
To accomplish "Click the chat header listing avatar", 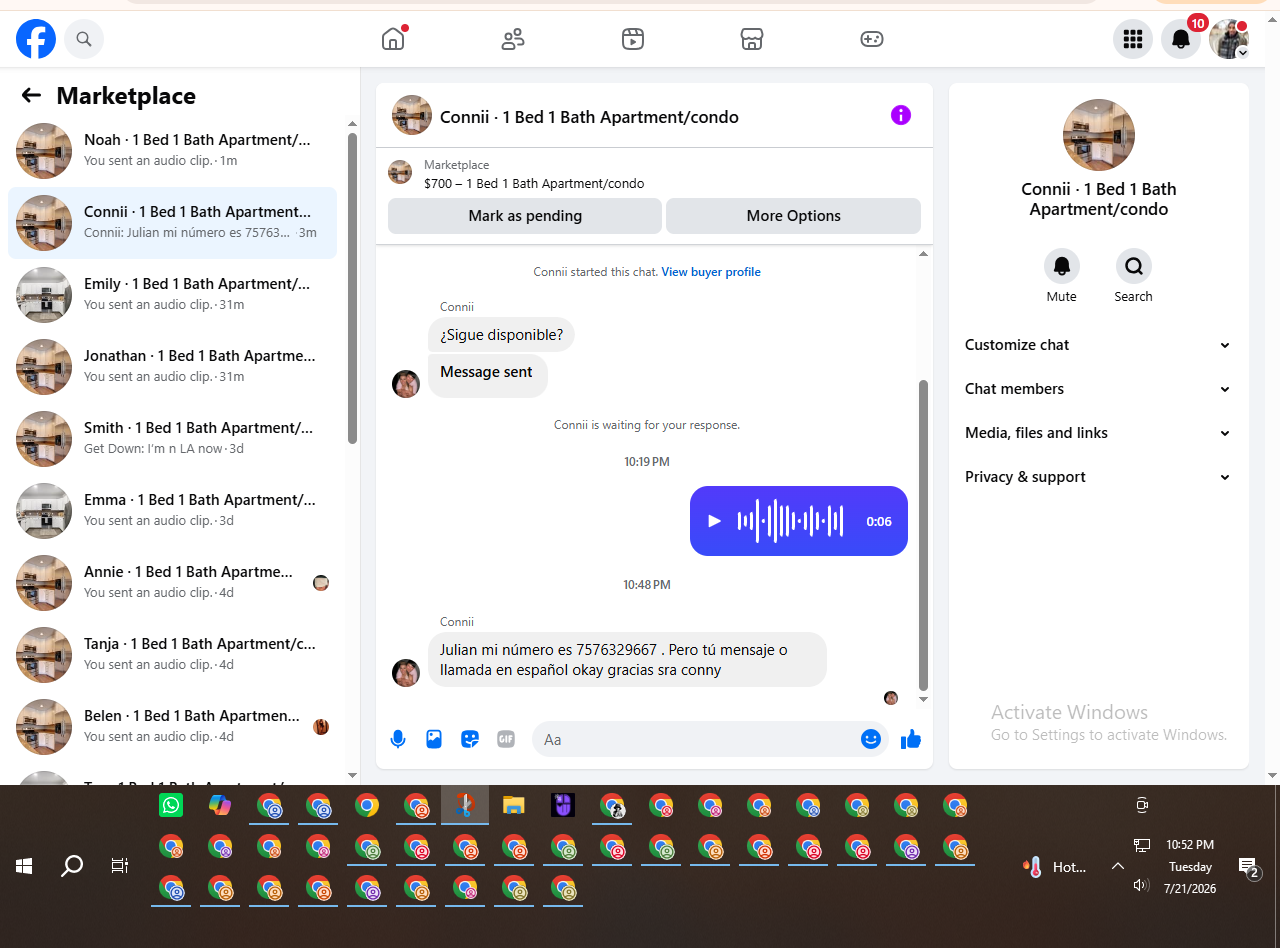I will point(412,115).
